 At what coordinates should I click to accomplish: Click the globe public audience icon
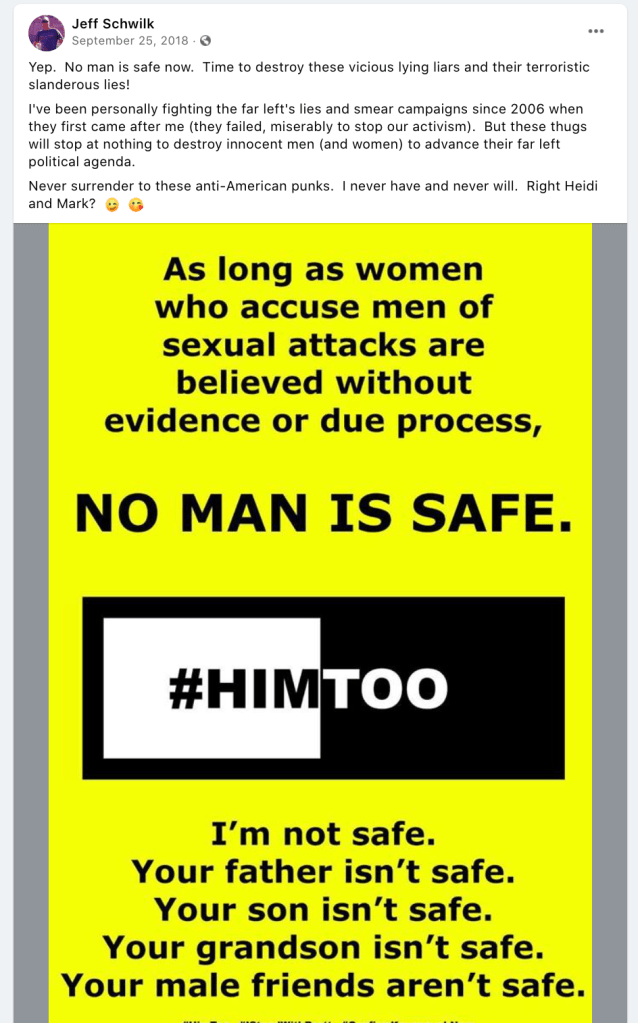[205, 40]
